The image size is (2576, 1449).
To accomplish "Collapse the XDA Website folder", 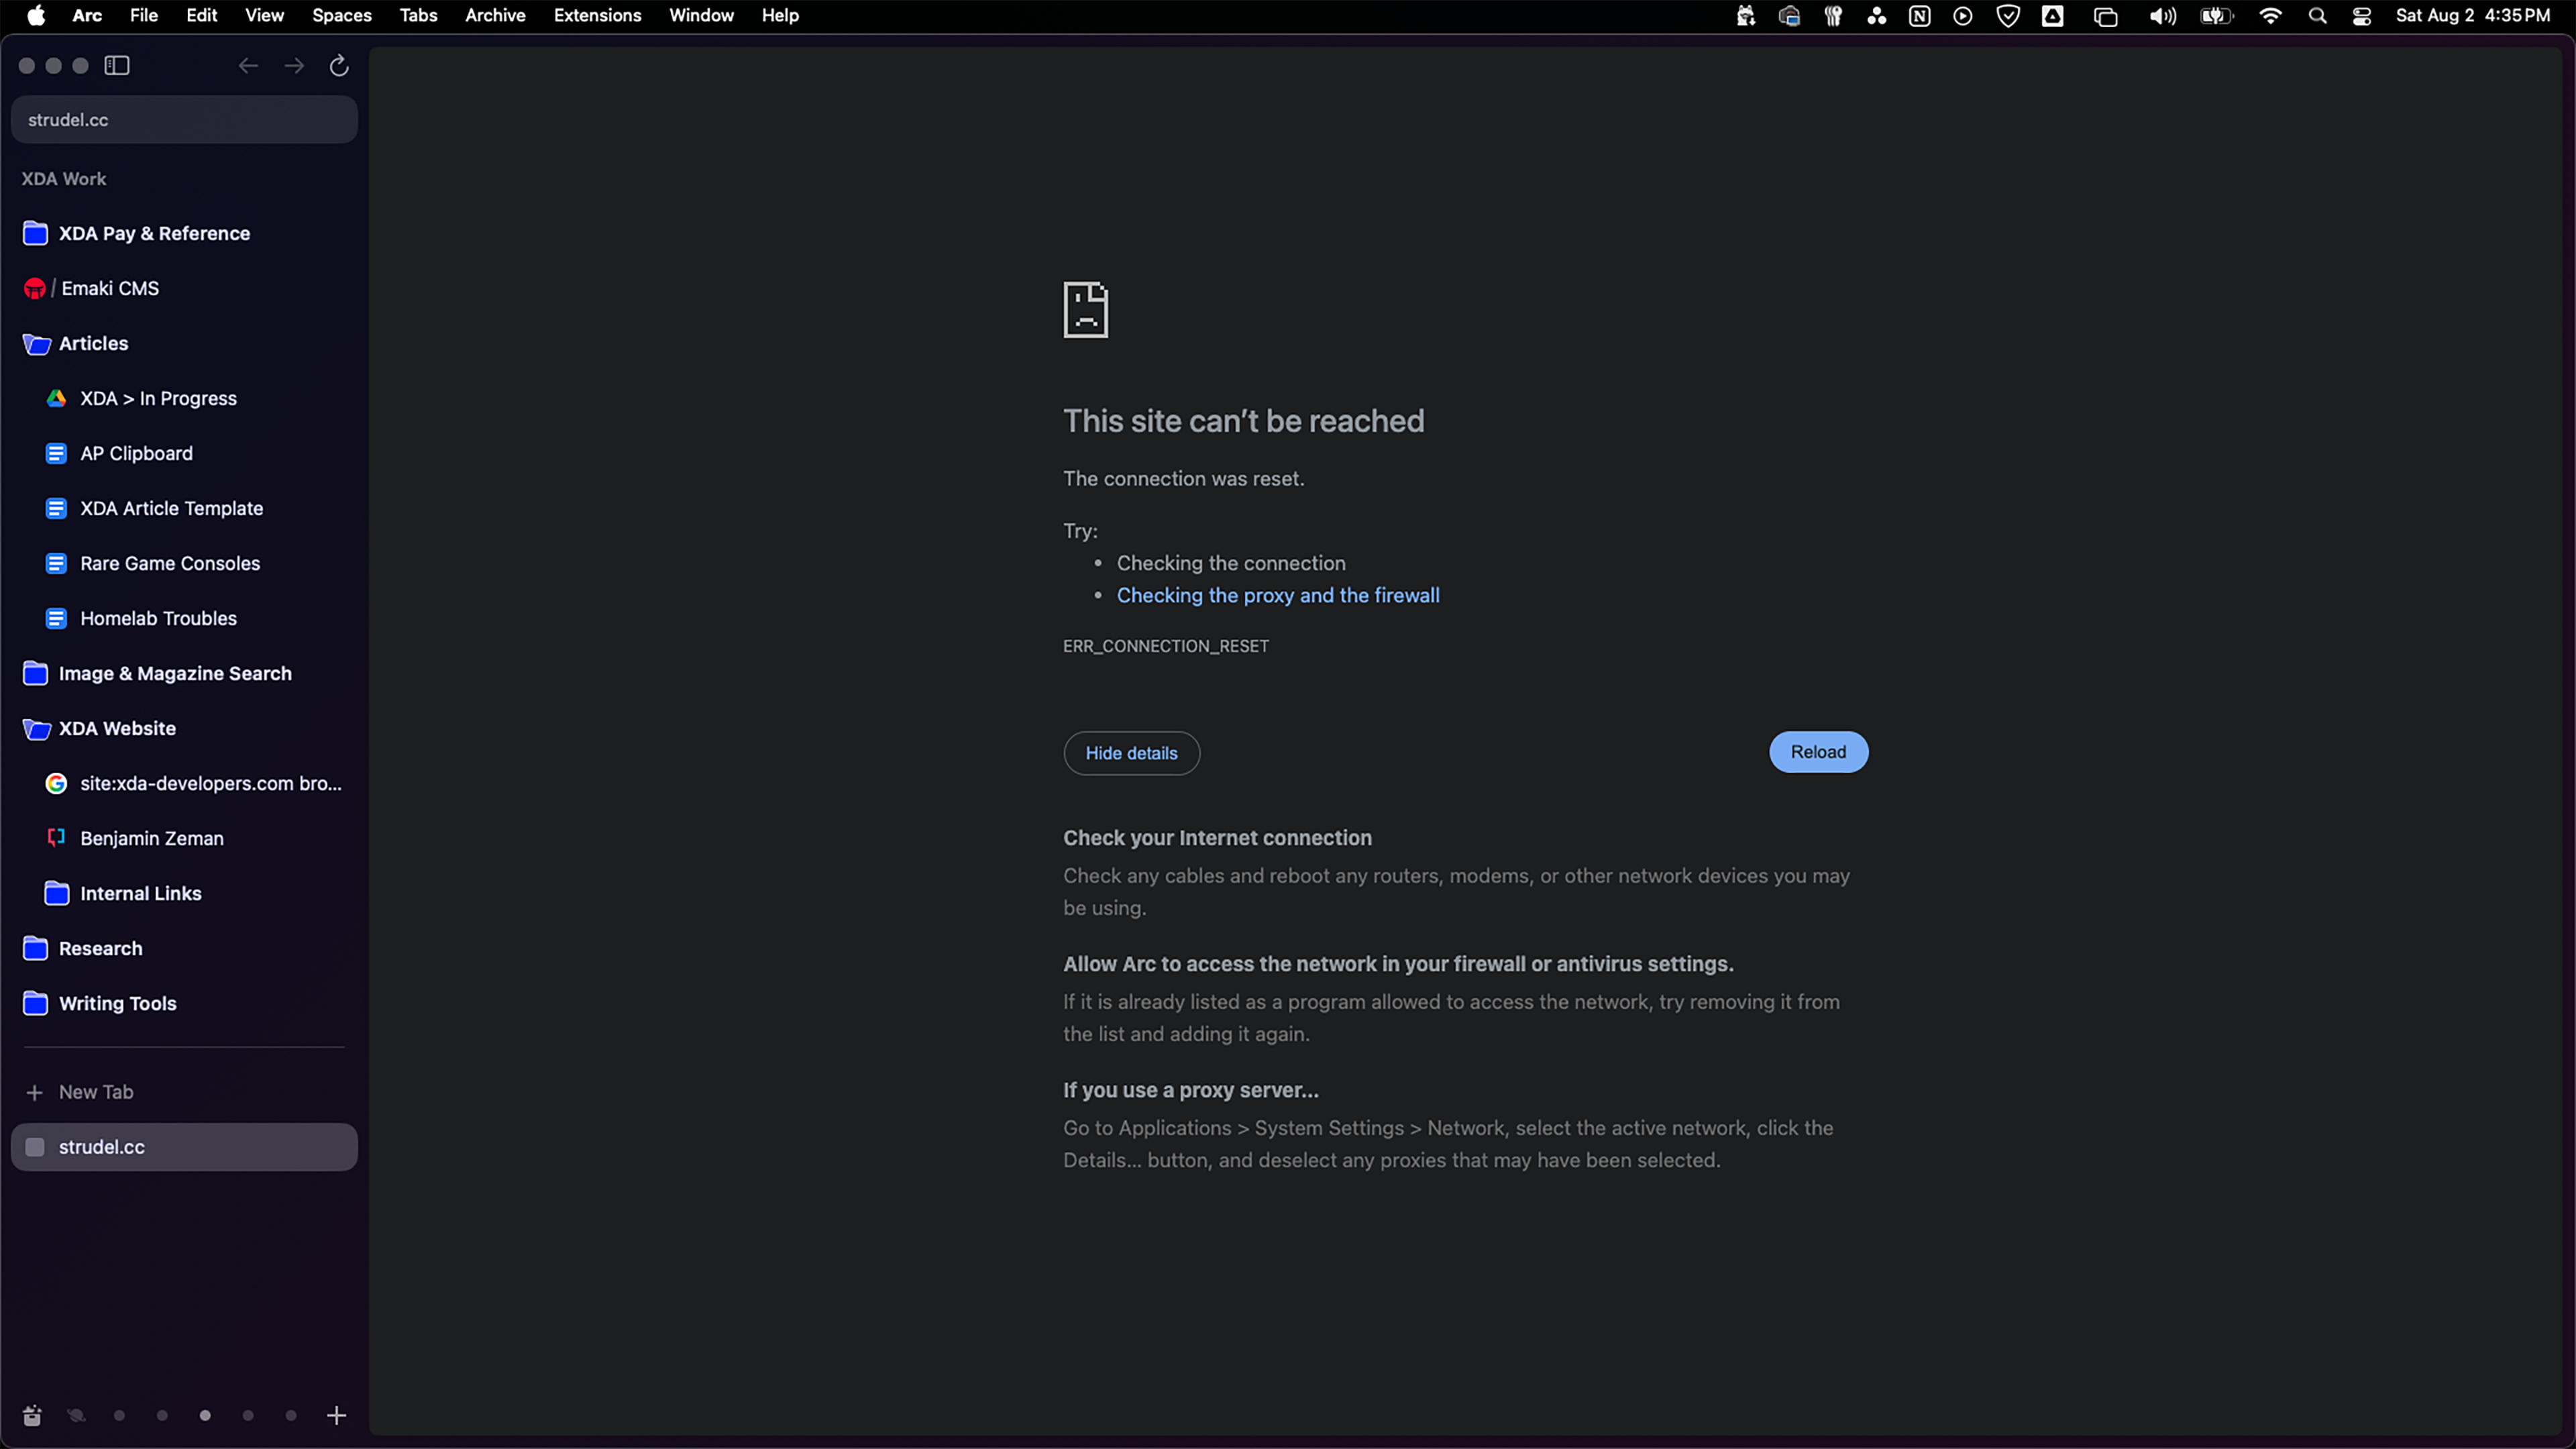I will pos(184,728).
